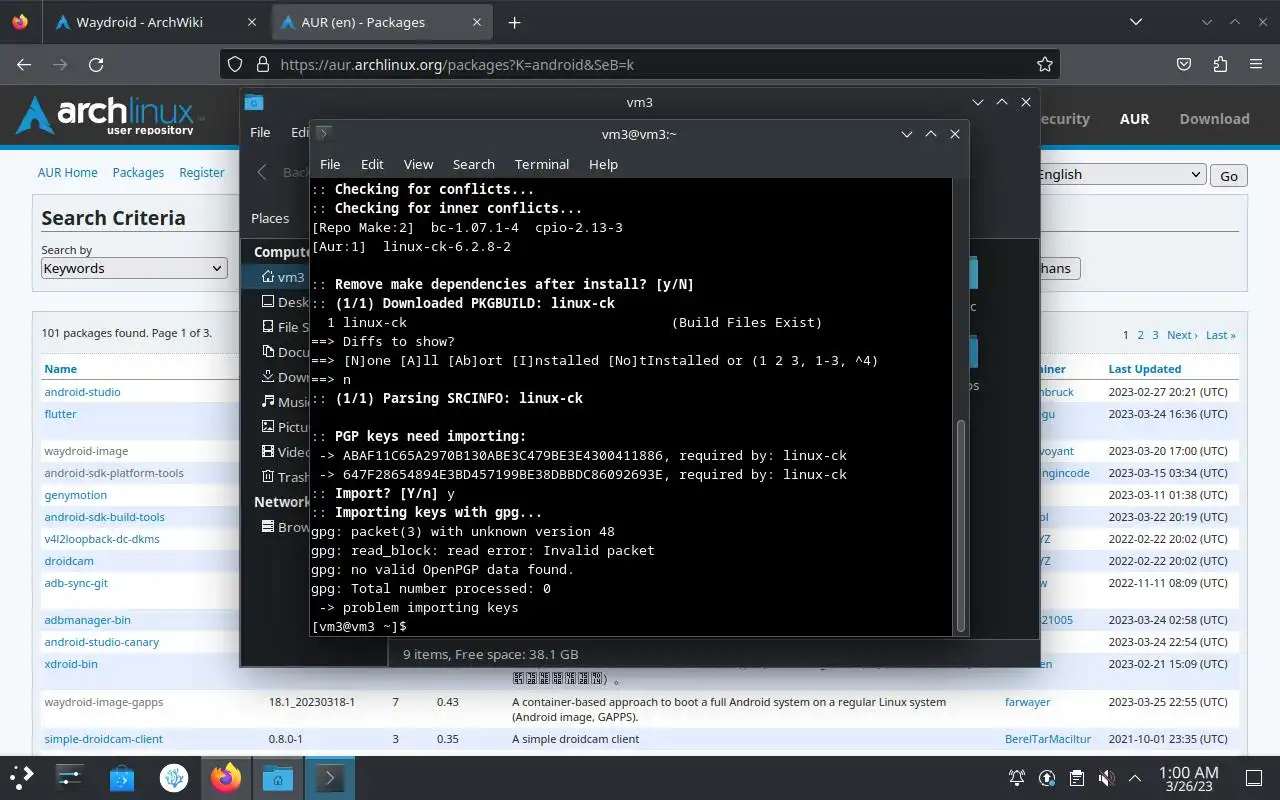Viewport: 1280px width, 800px height.
Task: Open AUR link in site header
Action: [x=1134, y=118]
